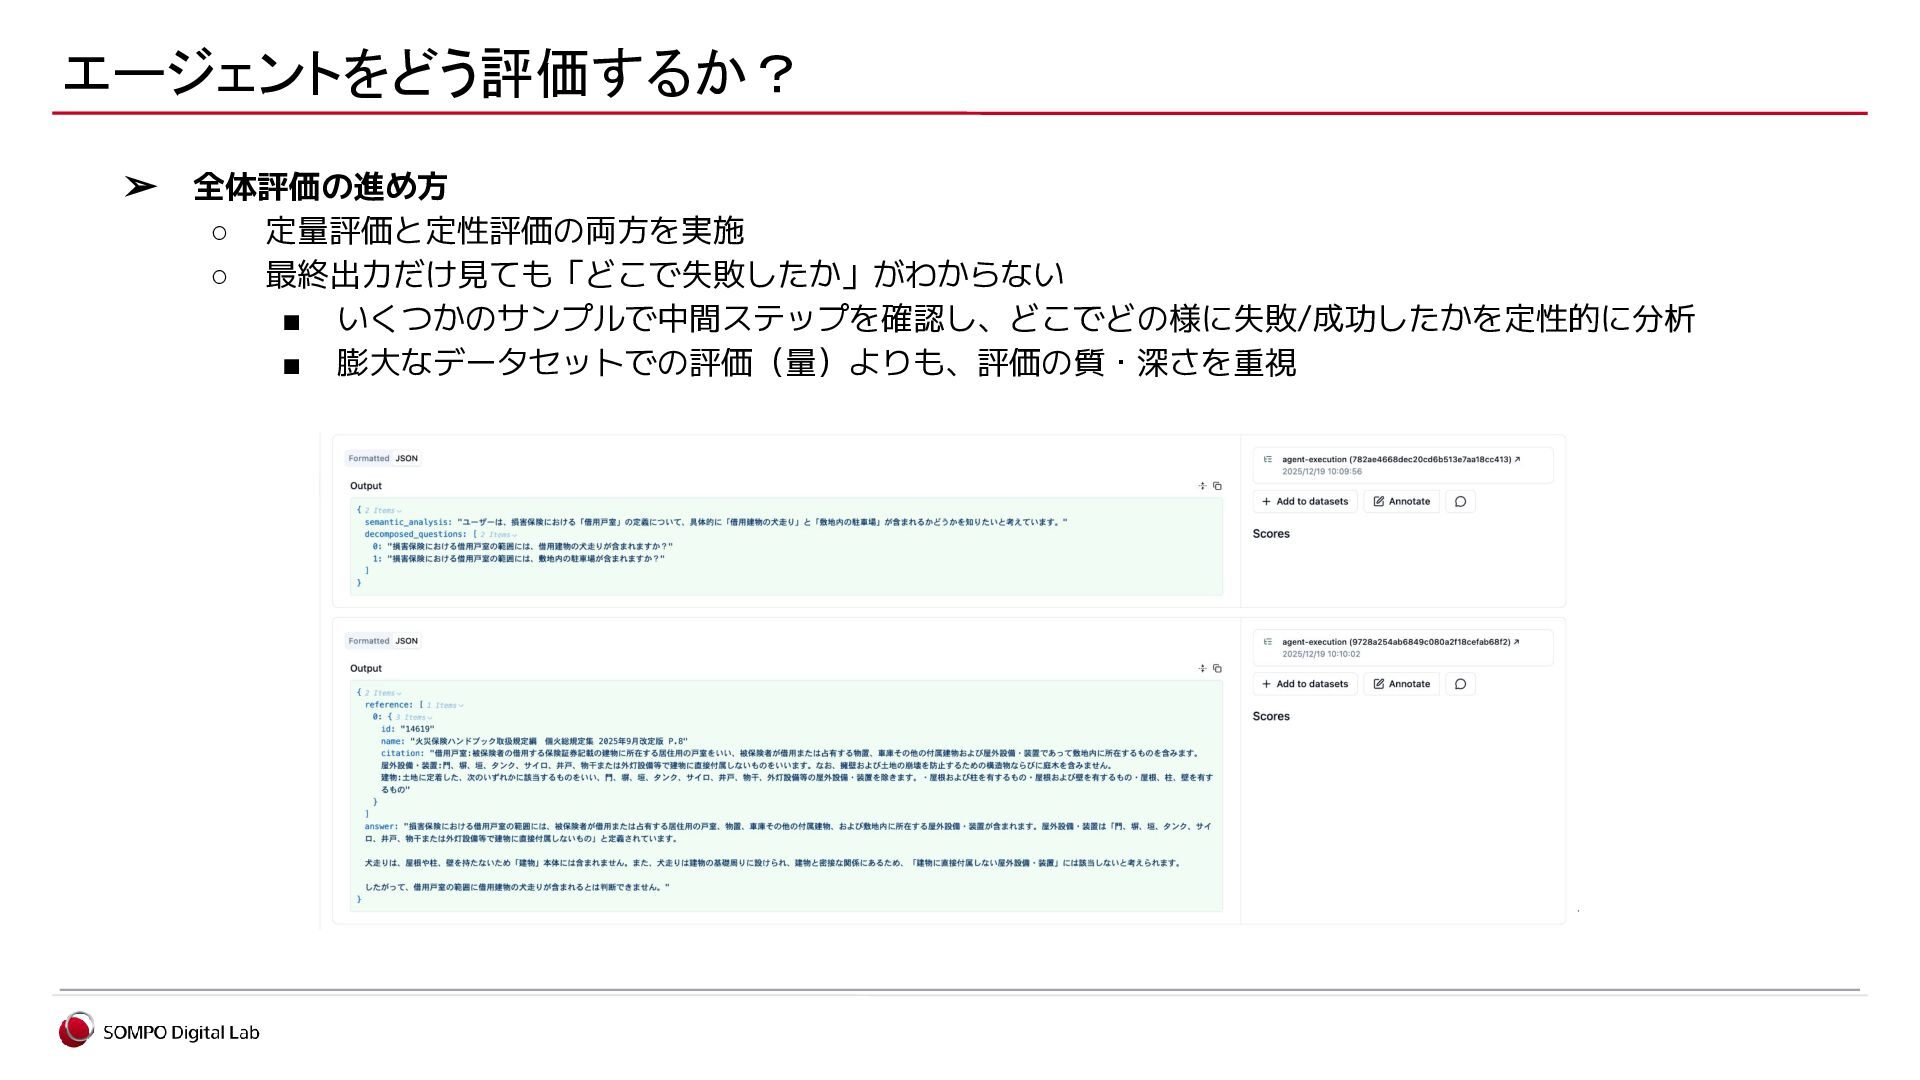Switch second panel view to JSON

(x=406, y=641)
